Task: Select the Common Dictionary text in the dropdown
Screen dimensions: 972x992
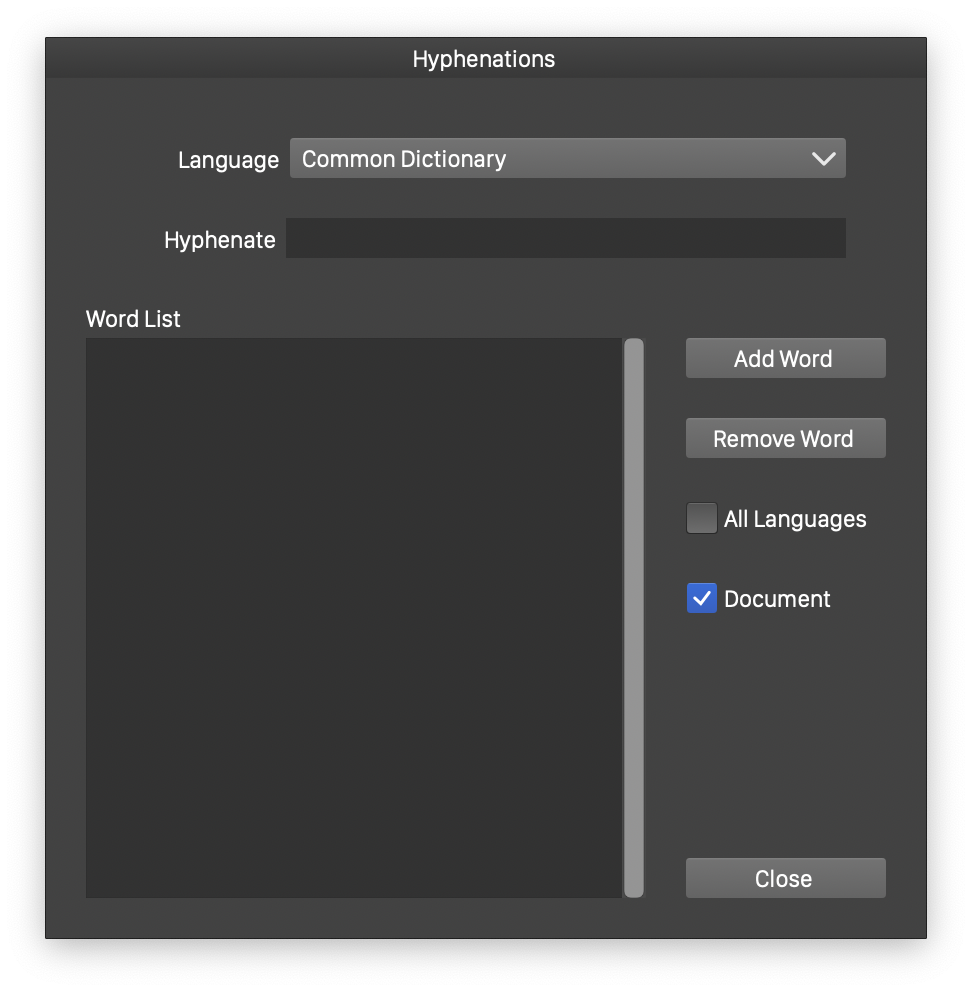Action: tap(404, 159)
